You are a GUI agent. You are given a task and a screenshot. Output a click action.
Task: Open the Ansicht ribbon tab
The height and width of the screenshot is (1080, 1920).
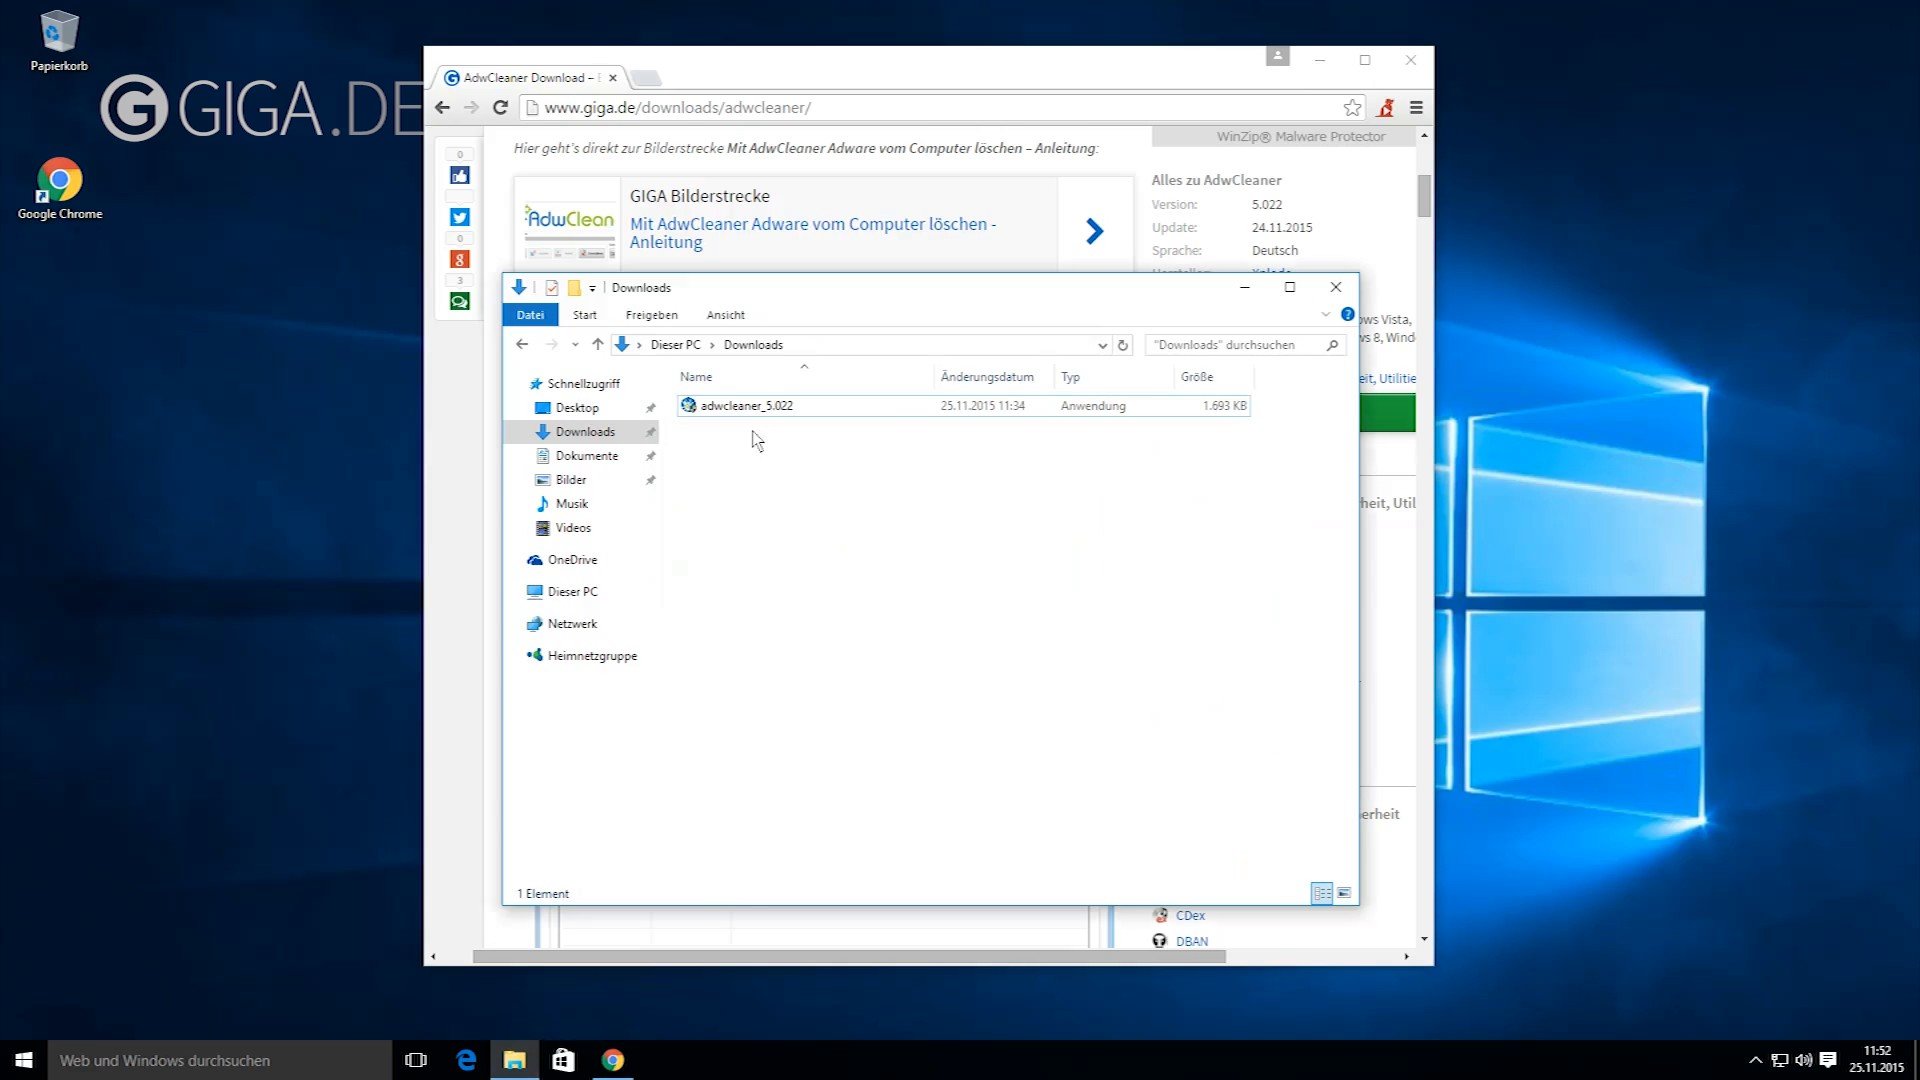(x=726, y=315)
